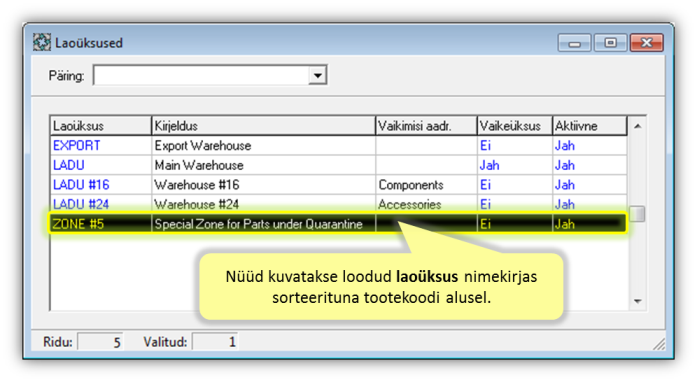The width and height of the screenshot is (697, 382).
Task: Click the Jah value in LADU's Vaikeüksus column
Action: coord(489,165)
